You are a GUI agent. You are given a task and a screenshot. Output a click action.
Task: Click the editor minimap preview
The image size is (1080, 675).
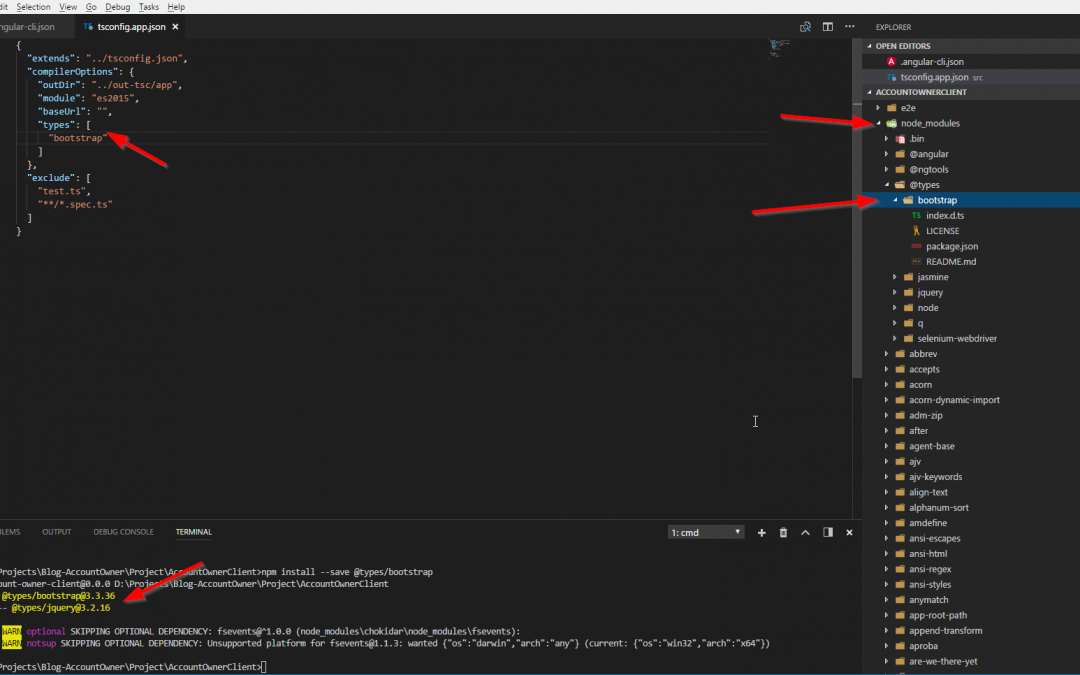(780, 48)
